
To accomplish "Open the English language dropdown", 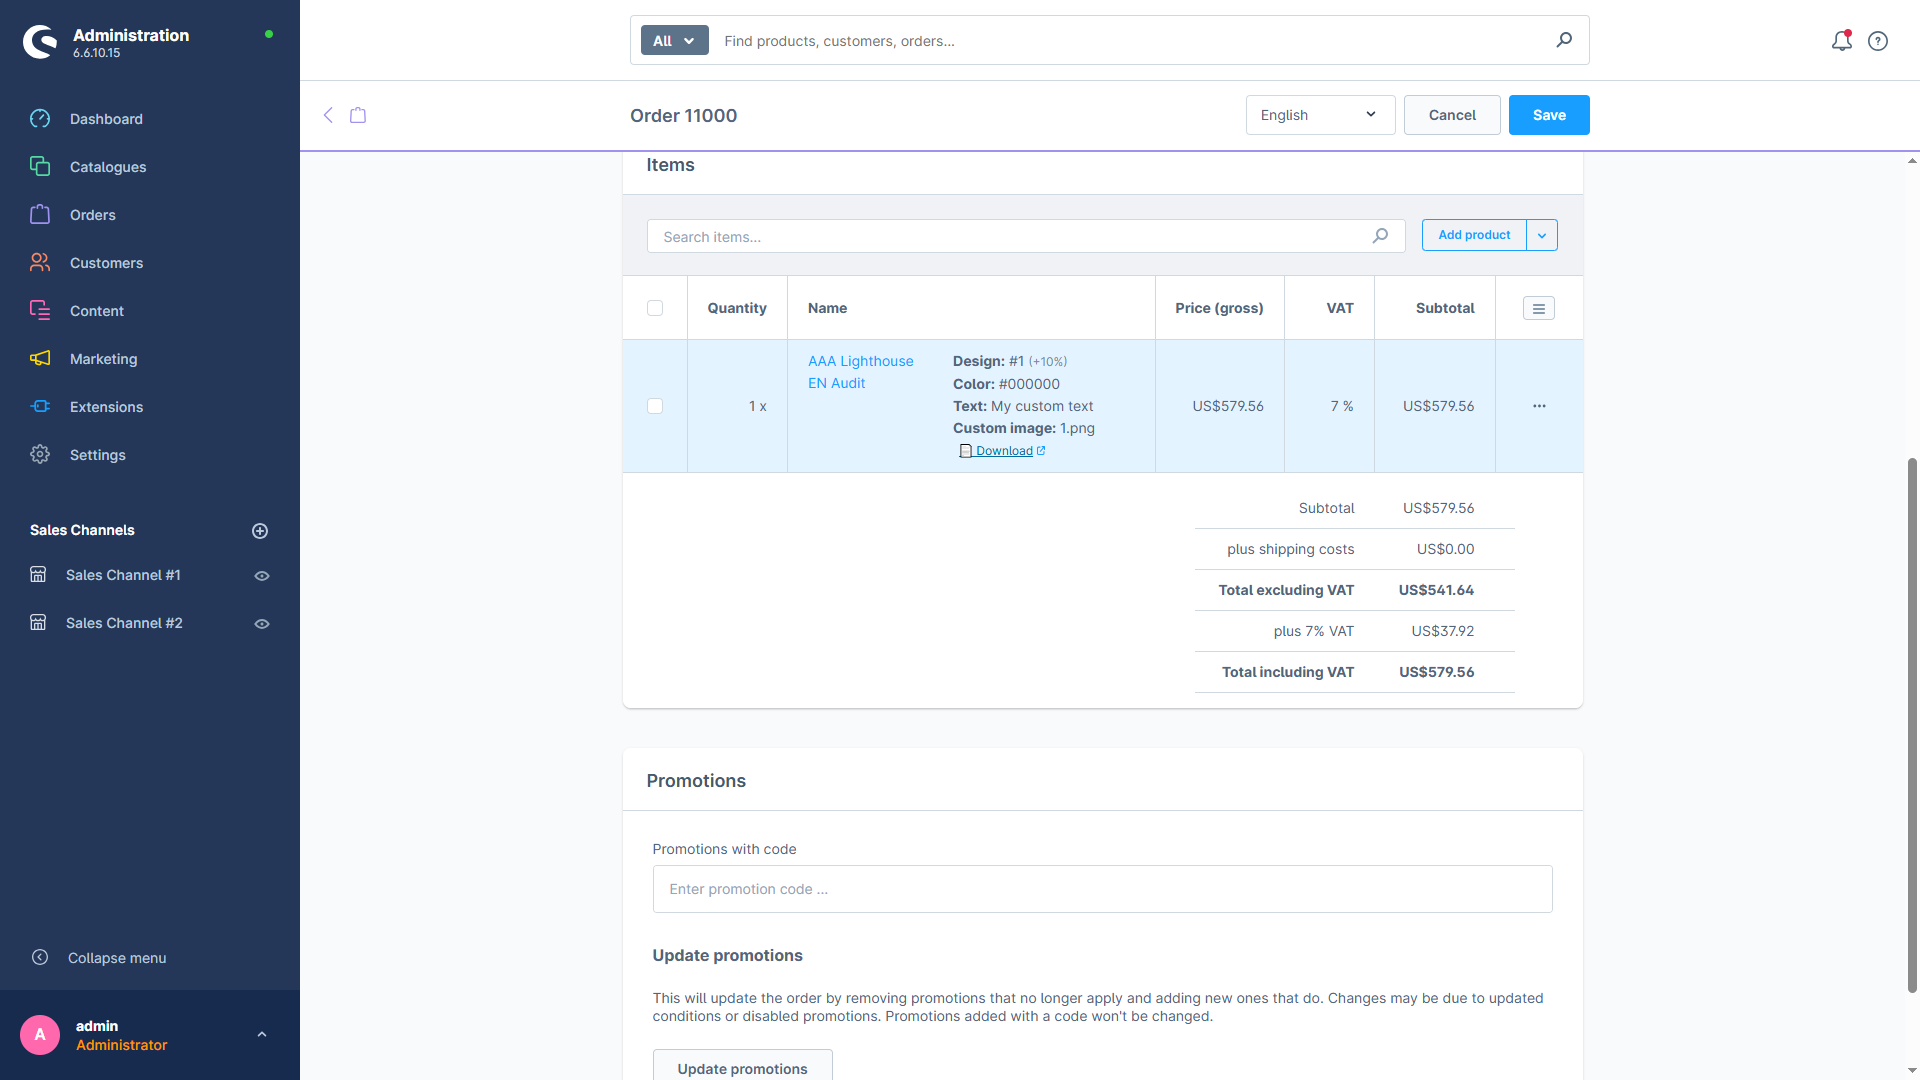I will click(x=1320, y=115).
